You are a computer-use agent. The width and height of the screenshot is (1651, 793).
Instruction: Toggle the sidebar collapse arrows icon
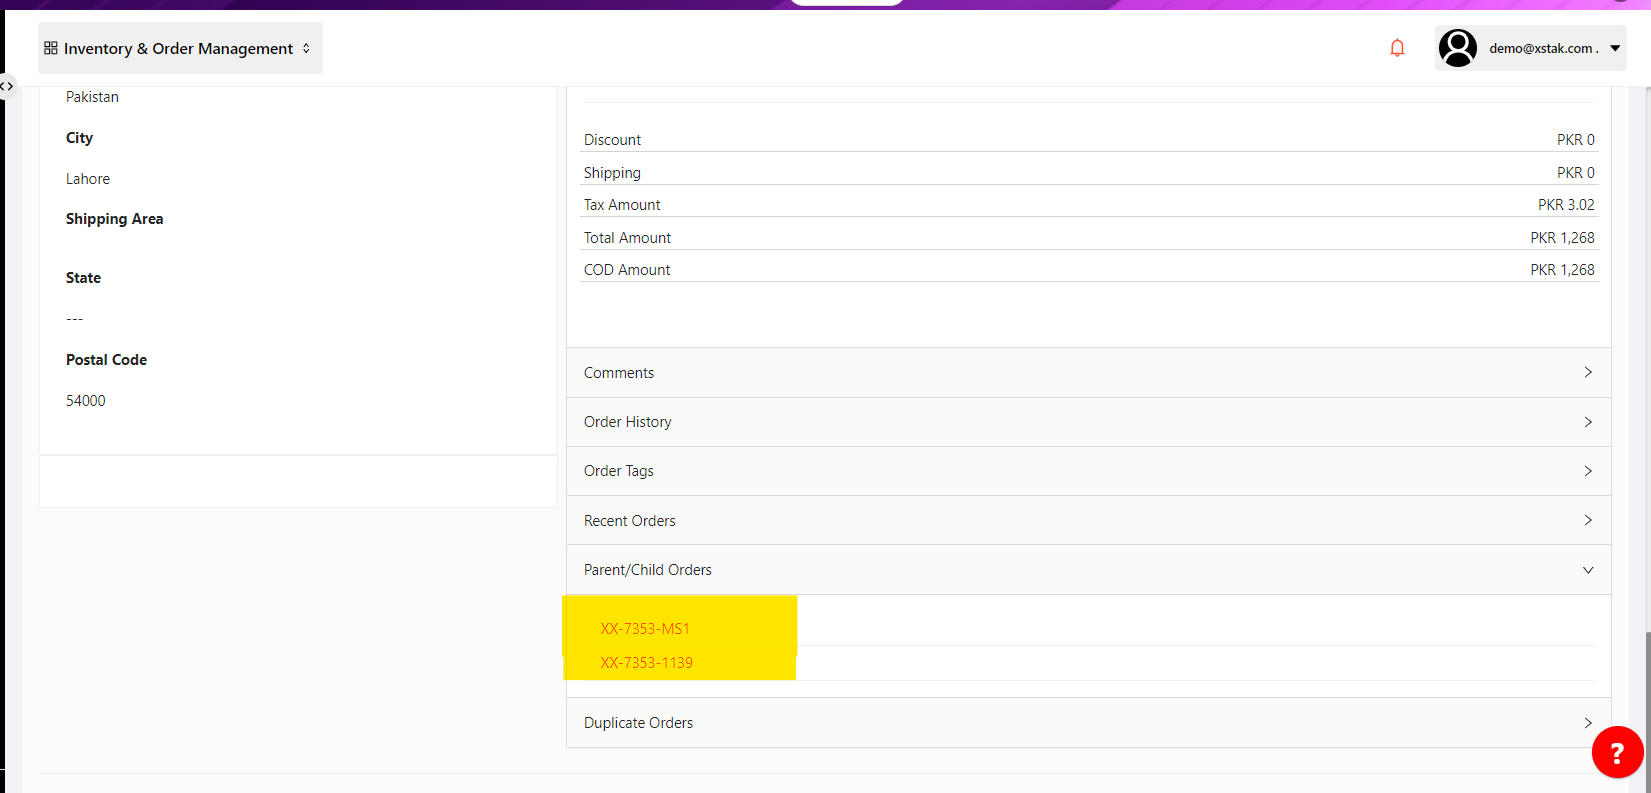coord(7,86)
